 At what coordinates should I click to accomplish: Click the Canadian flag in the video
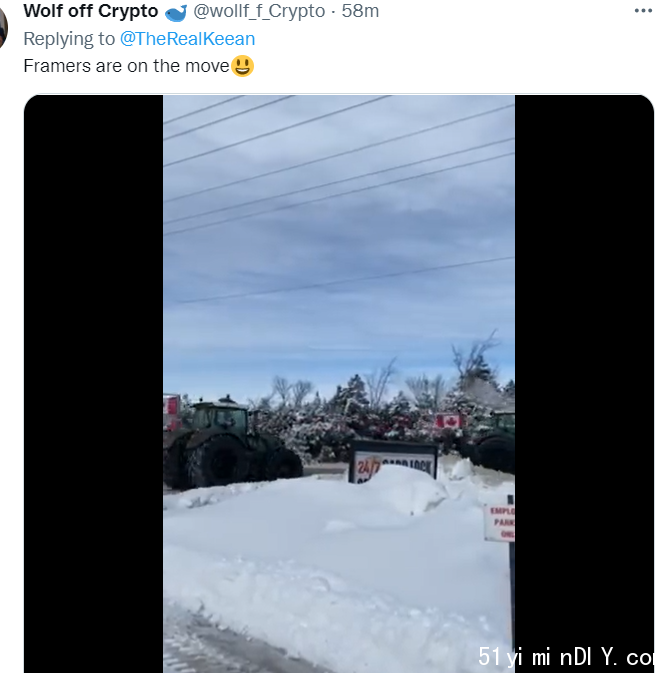click(x=449, y=421)
